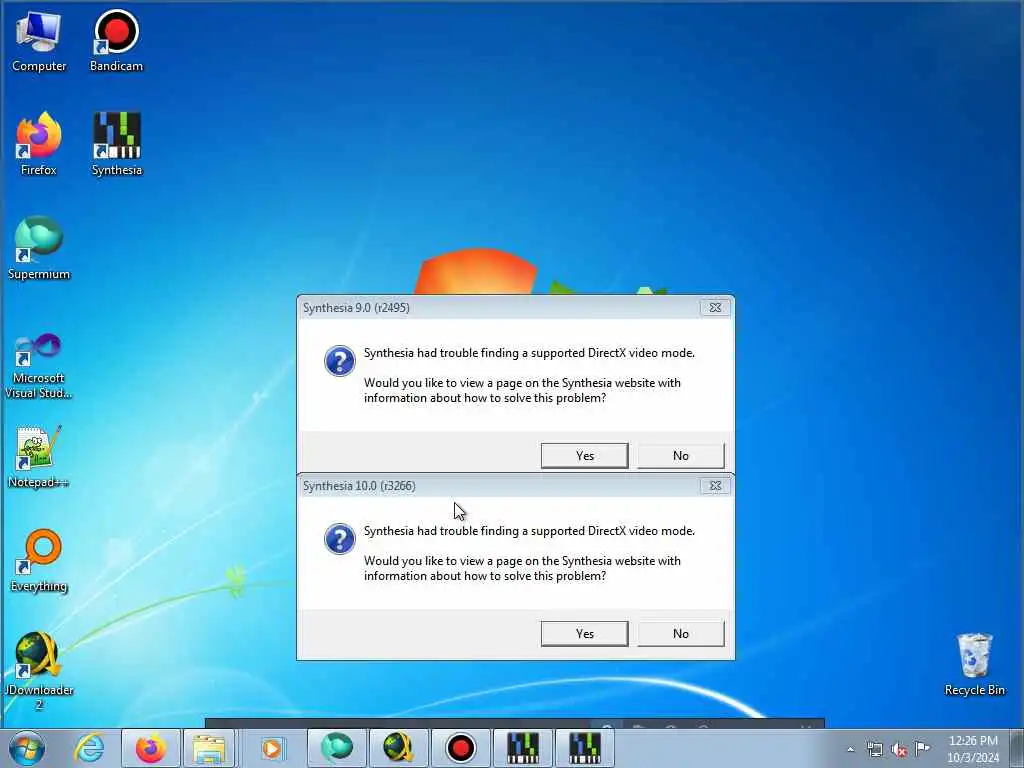Click the question icon in Synthesia 9.0 dialog
Viewport: 1024px width, 768px height.
point(340,361)
